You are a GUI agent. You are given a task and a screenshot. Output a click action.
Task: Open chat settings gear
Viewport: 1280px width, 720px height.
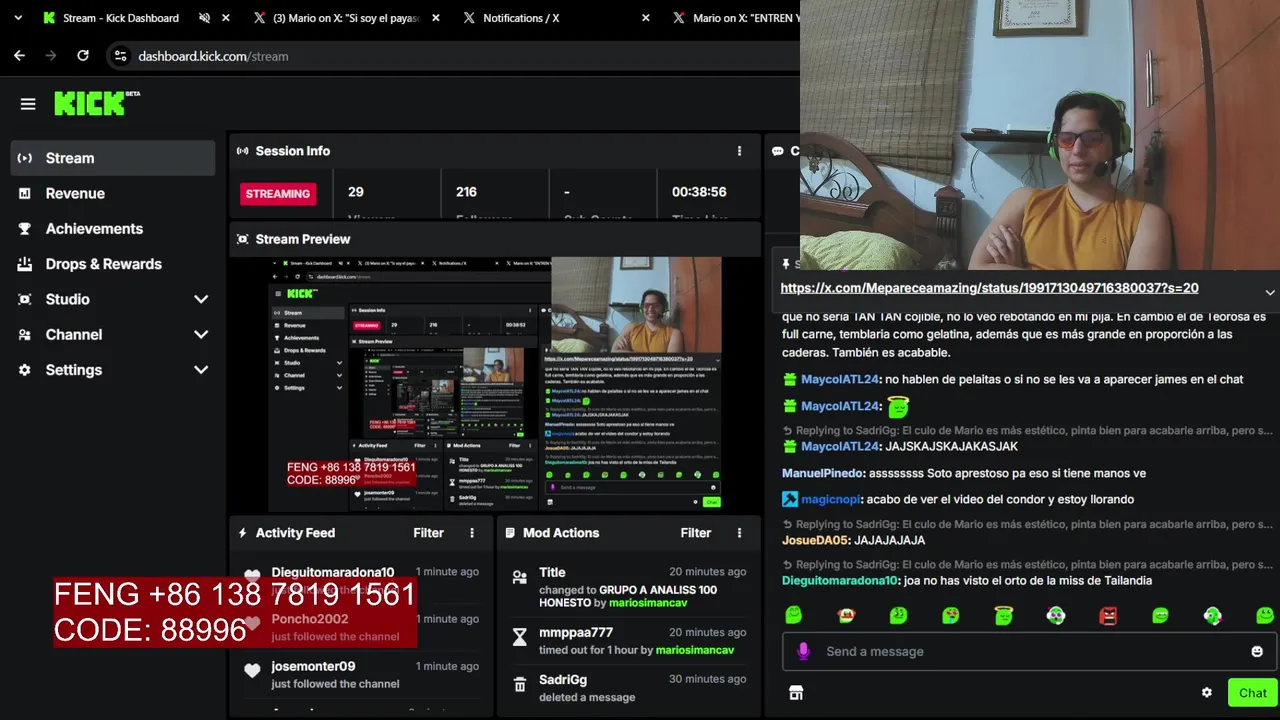point(1207,693)
